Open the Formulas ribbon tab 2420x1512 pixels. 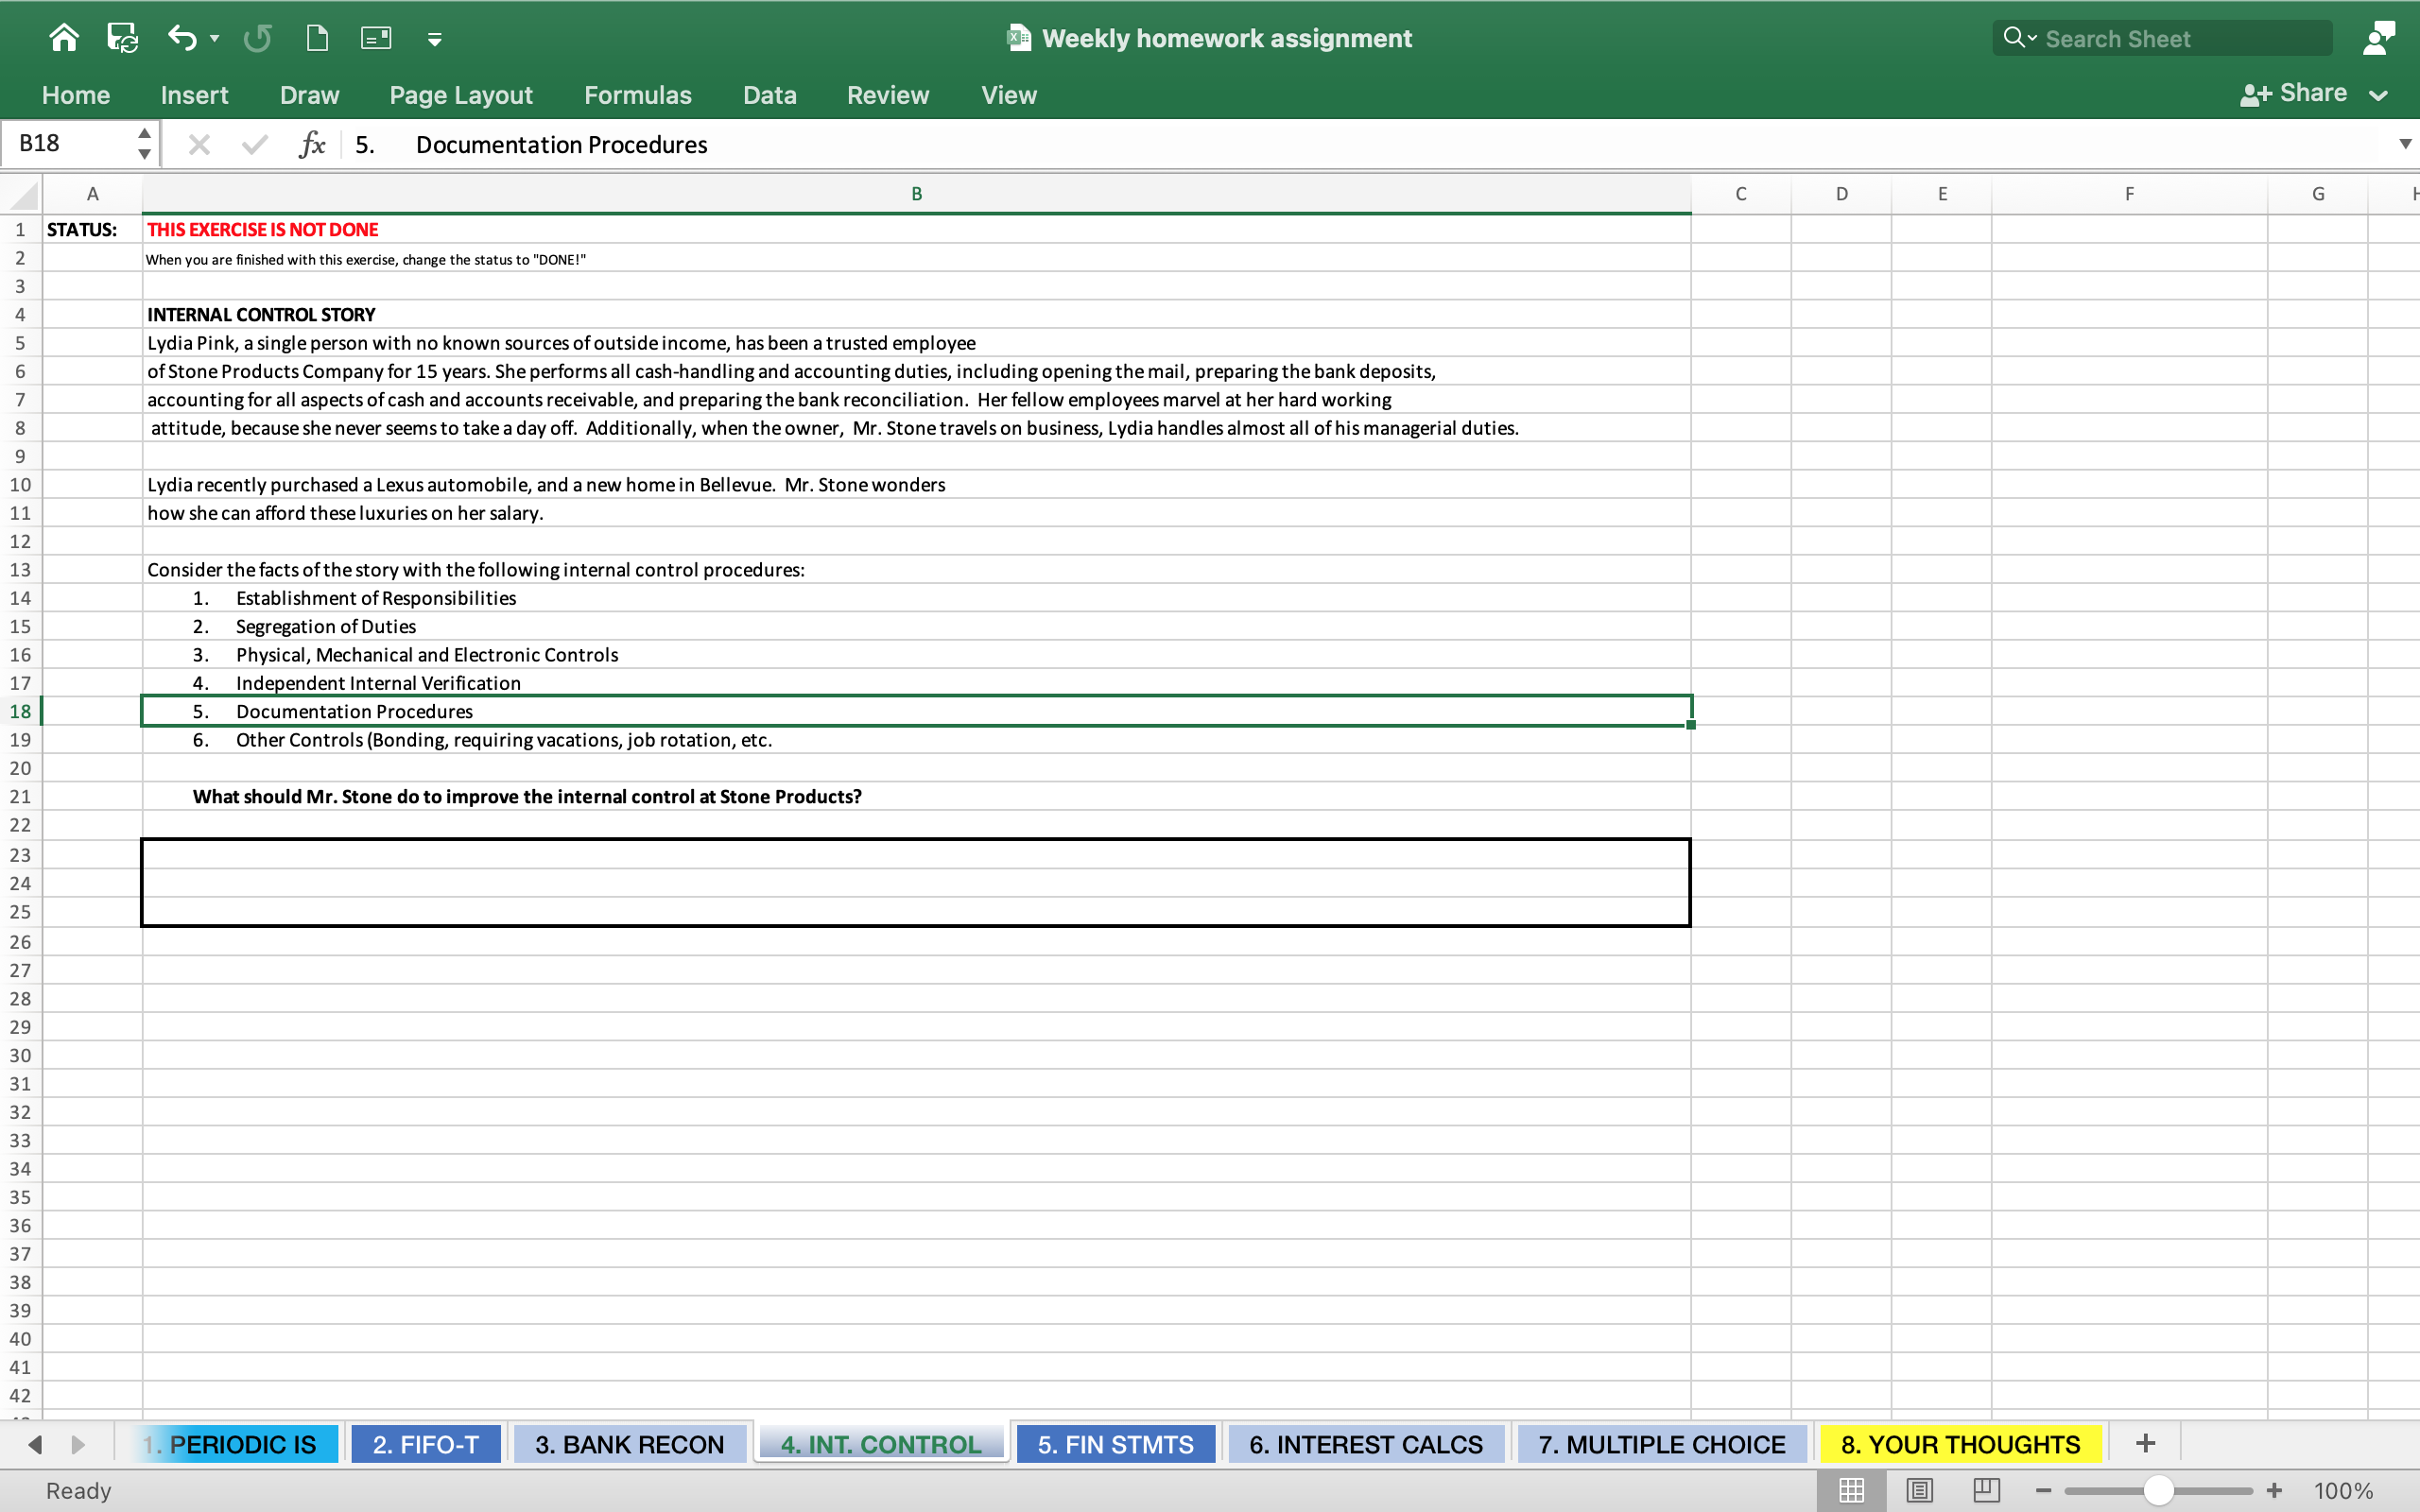(x=637, y=95)
